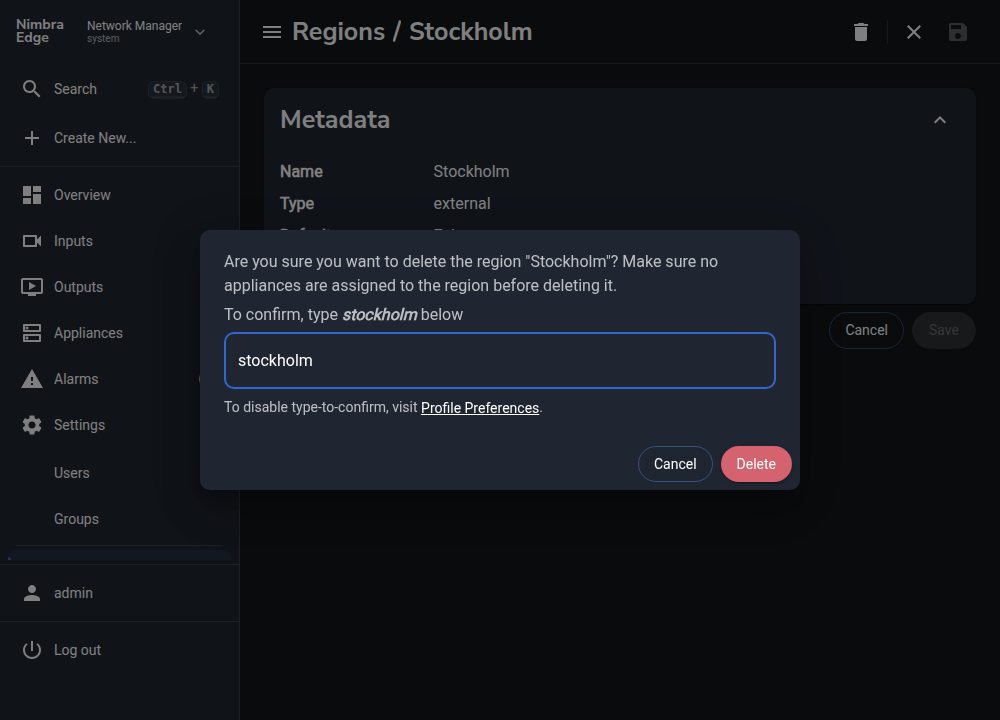Click the Inputs camera icon
The image size is (1000, 720).
(31, 241)
